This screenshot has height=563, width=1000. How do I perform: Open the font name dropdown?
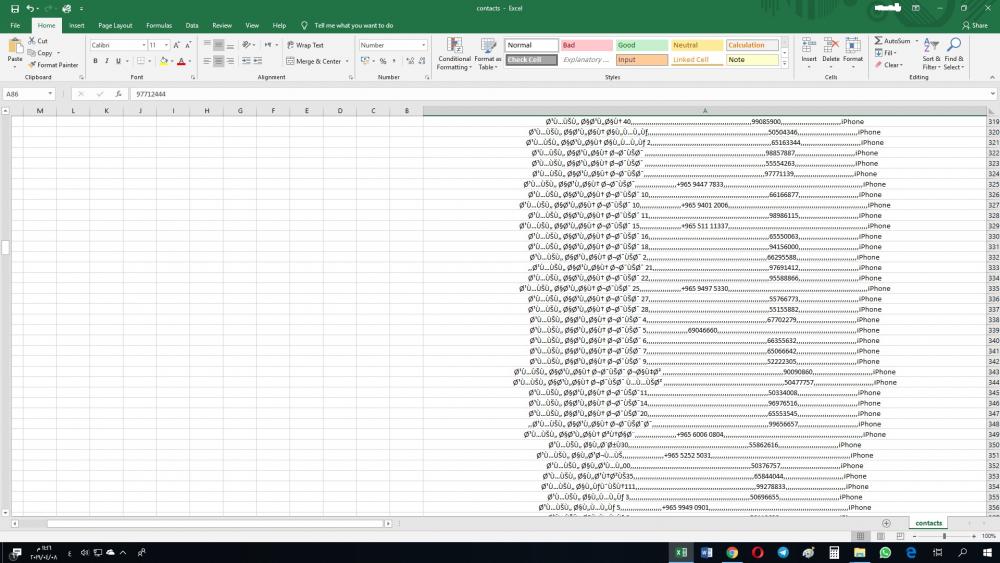pyautogui.click(x=143, y=45)
